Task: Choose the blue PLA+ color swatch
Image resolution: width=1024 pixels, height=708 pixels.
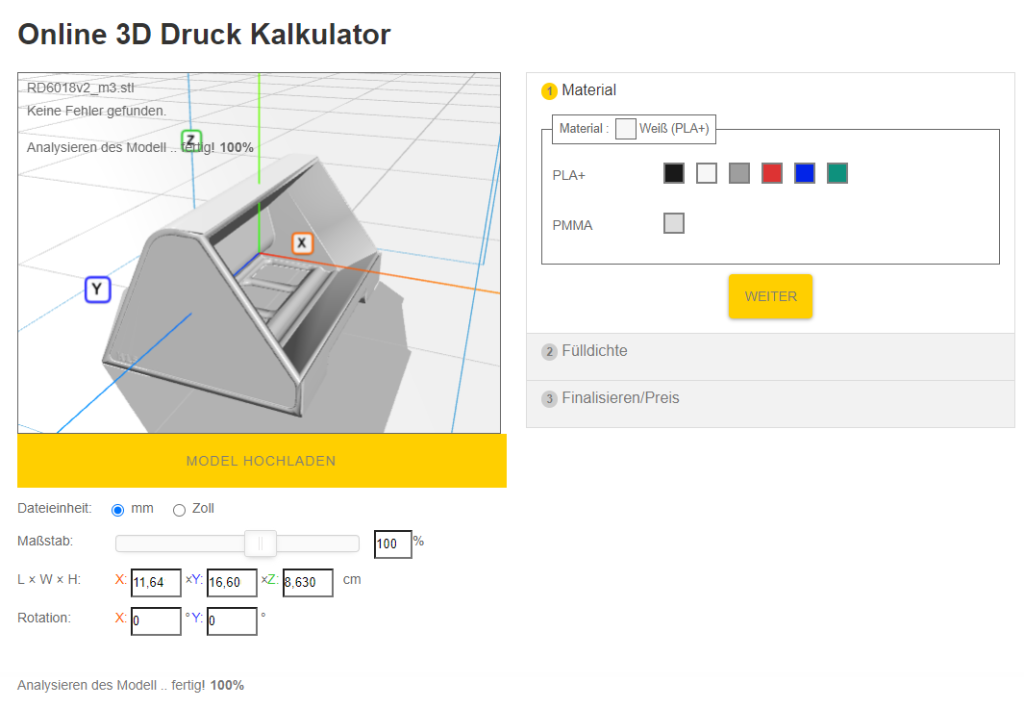Action: (x=805, y=173)
